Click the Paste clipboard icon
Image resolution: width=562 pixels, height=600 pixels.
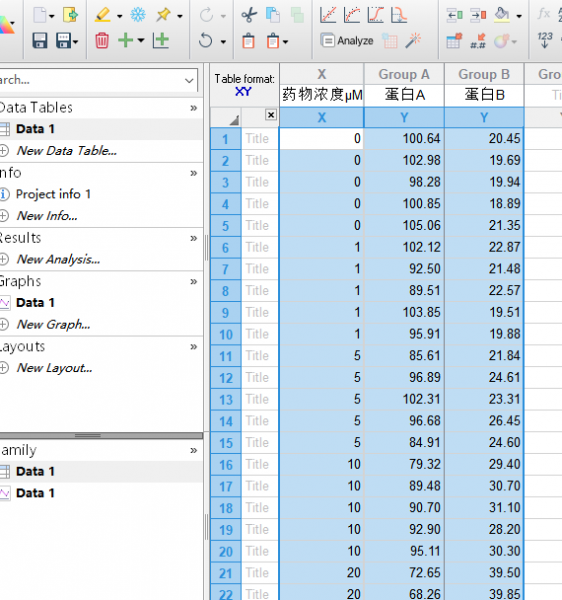(248, 41)
